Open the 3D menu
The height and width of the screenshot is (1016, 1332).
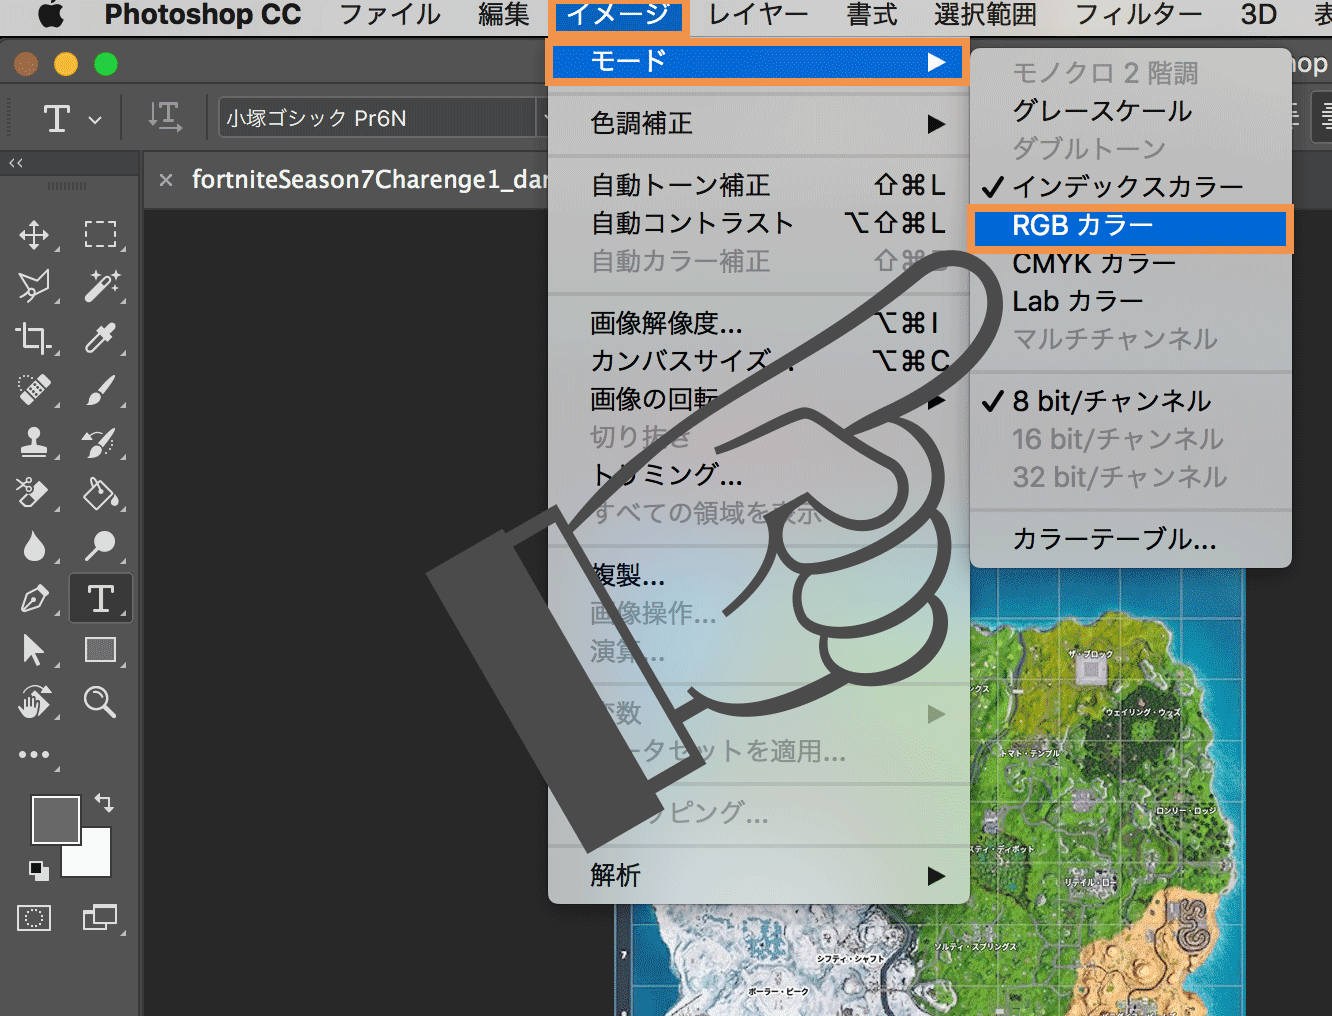(1258, 15)
